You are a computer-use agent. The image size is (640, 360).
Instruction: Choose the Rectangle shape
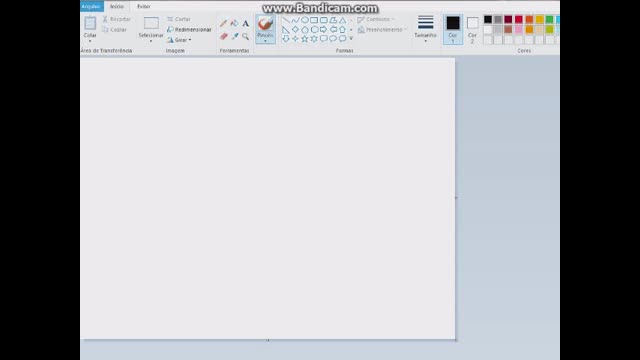tap(314, 20)
